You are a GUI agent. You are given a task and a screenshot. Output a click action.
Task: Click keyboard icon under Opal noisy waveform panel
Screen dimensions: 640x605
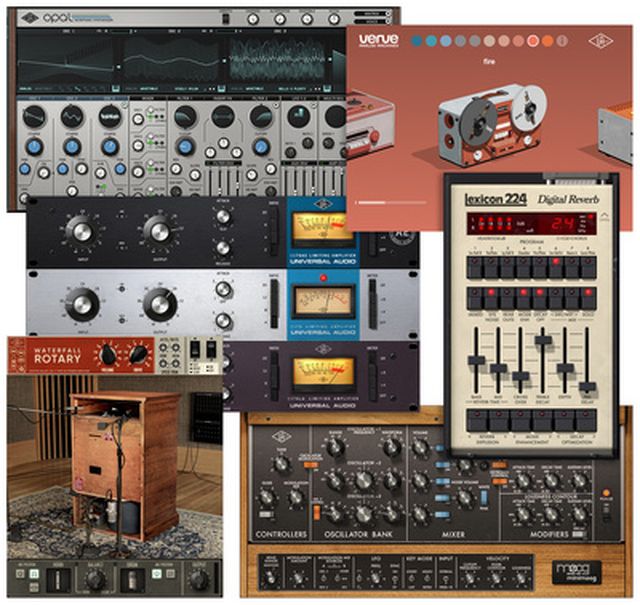tap(328, 88)
